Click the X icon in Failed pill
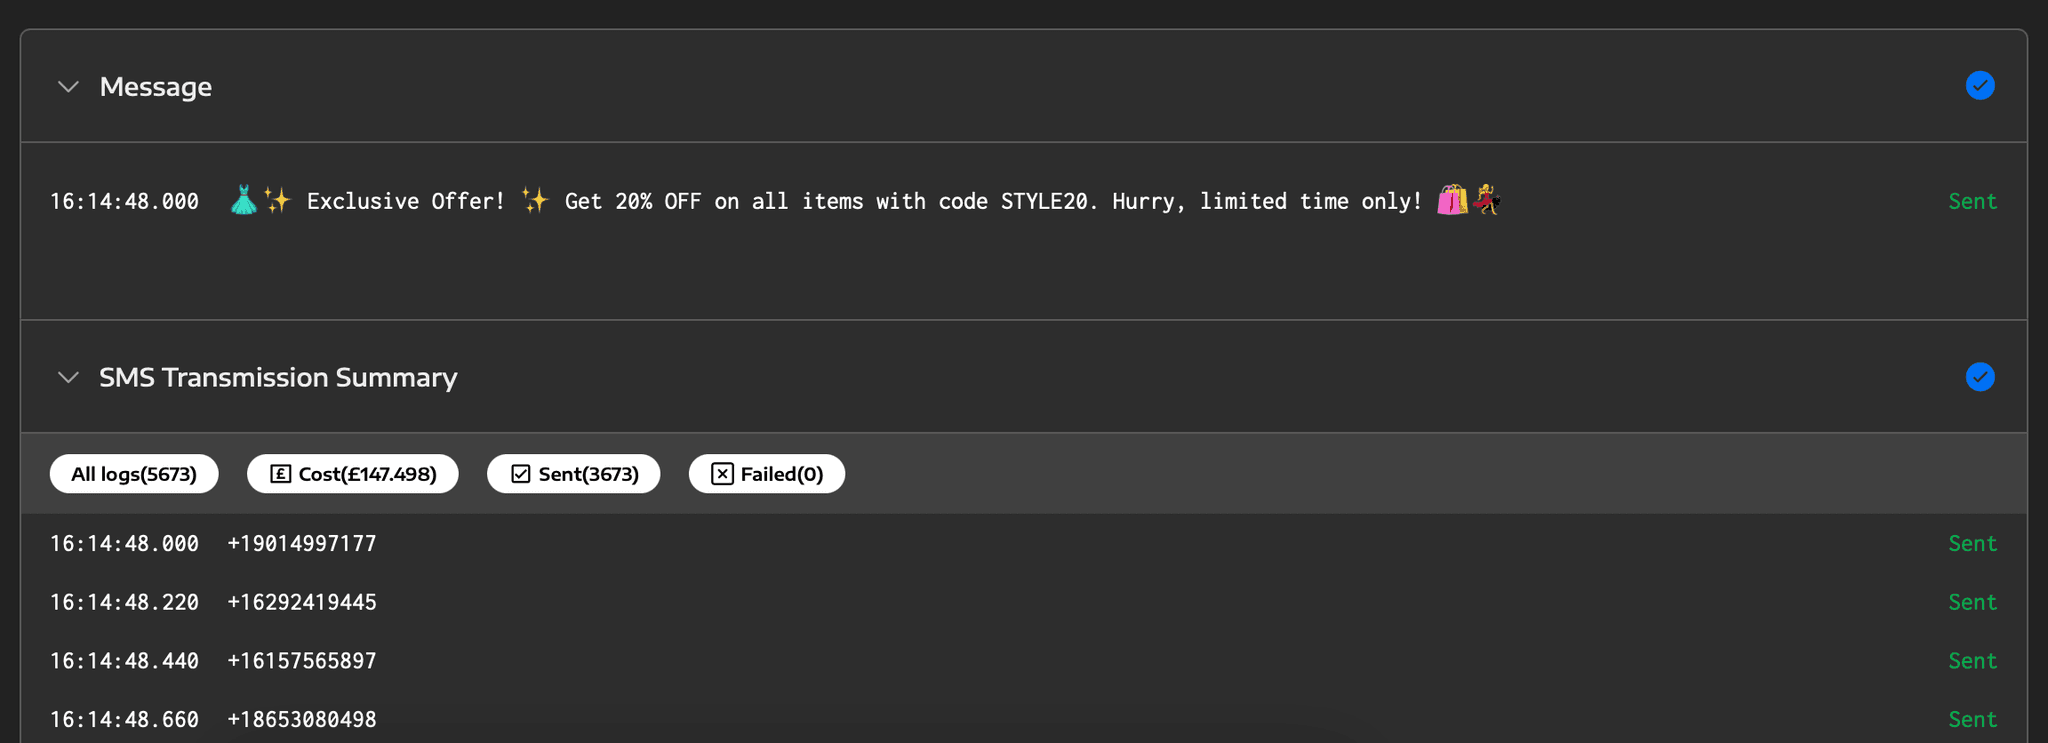Image resolution: width=2048 pixels, height=743 pixels. pyautogui.click(x=722, y=474)
